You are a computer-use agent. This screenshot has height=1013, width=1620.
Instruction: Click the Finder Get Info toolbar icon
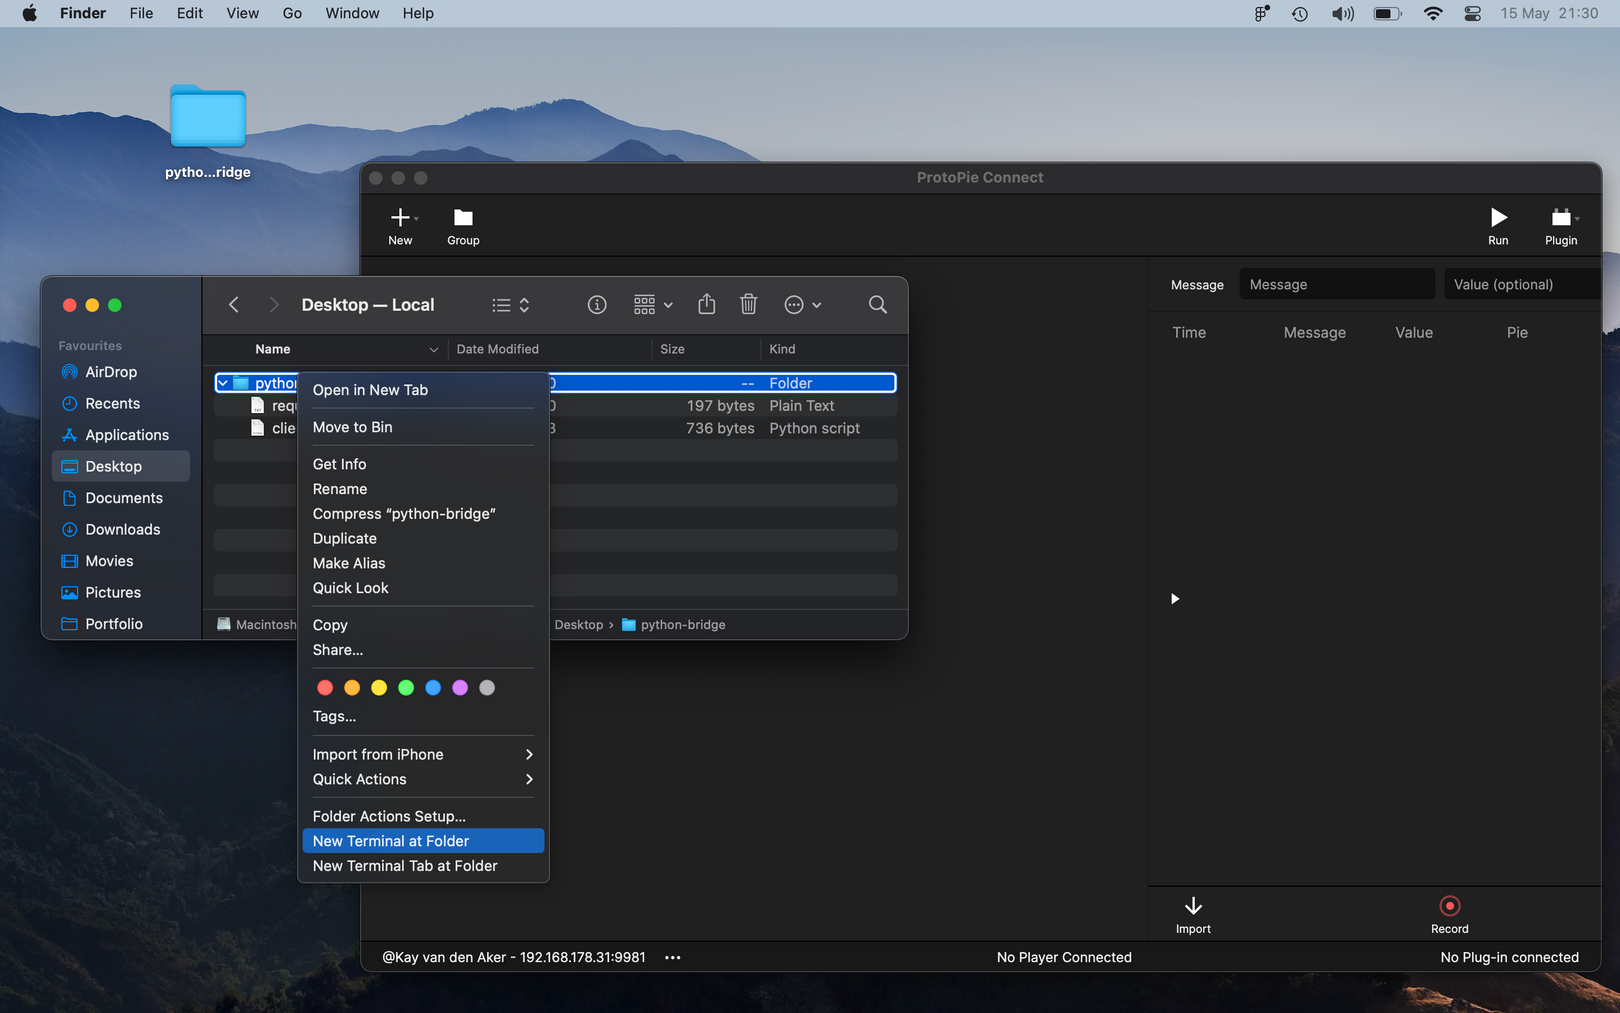point(597,305)
